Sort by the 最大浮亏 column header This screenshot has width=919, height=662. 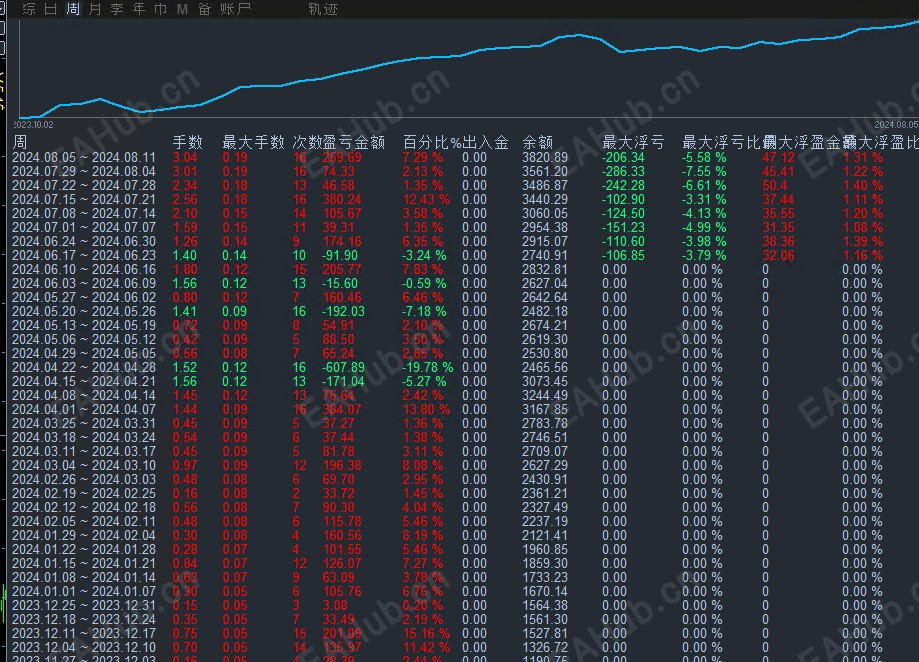pyautogui.click(x=633, y=142)
